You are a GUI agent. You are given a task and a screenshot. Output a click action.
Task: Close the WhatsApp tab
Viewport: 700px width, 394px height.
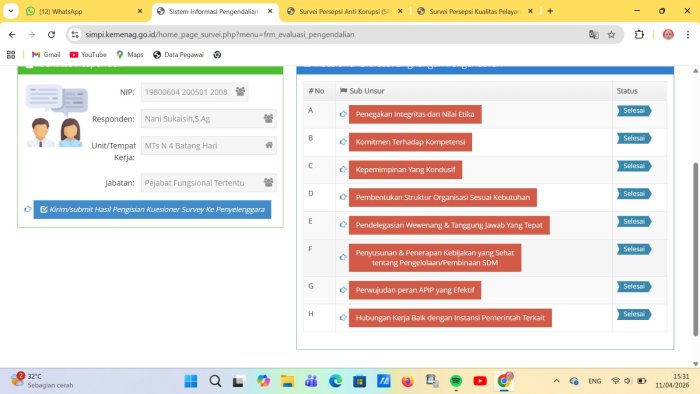pyautogui.click(x=140, y=11)
